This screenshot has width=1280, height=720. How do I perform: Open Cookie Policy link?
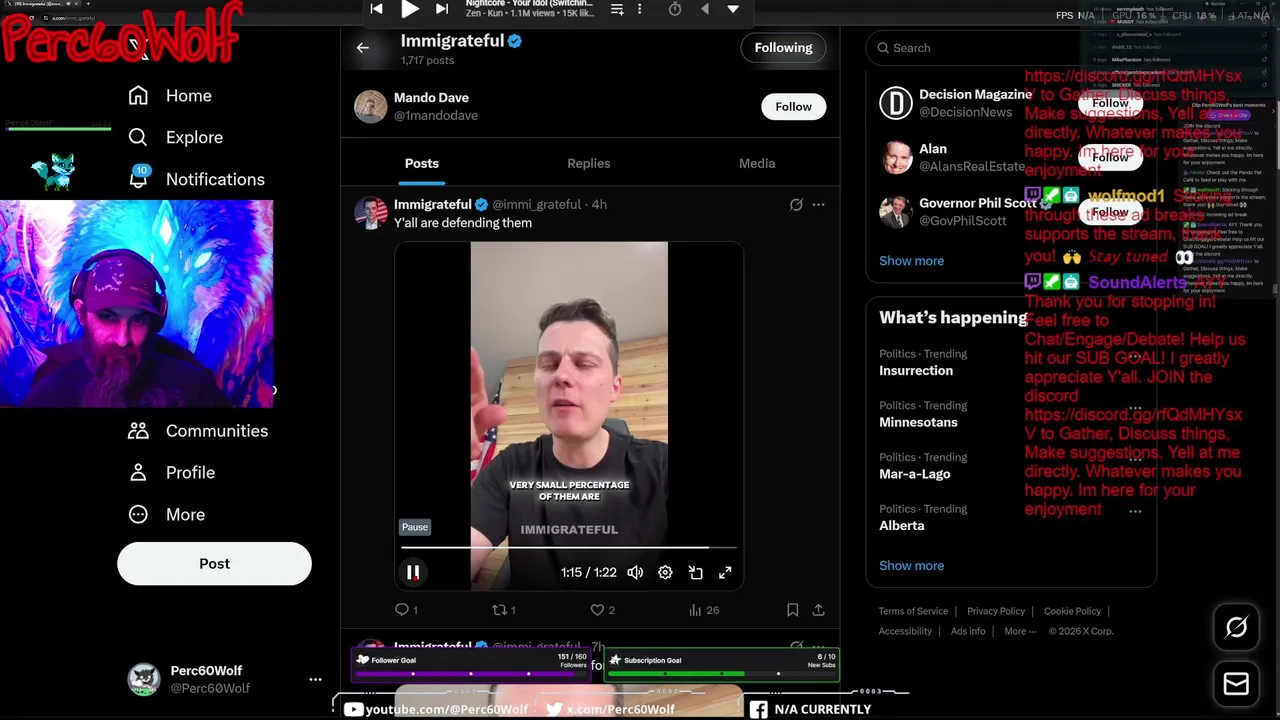click(1072, 611)
